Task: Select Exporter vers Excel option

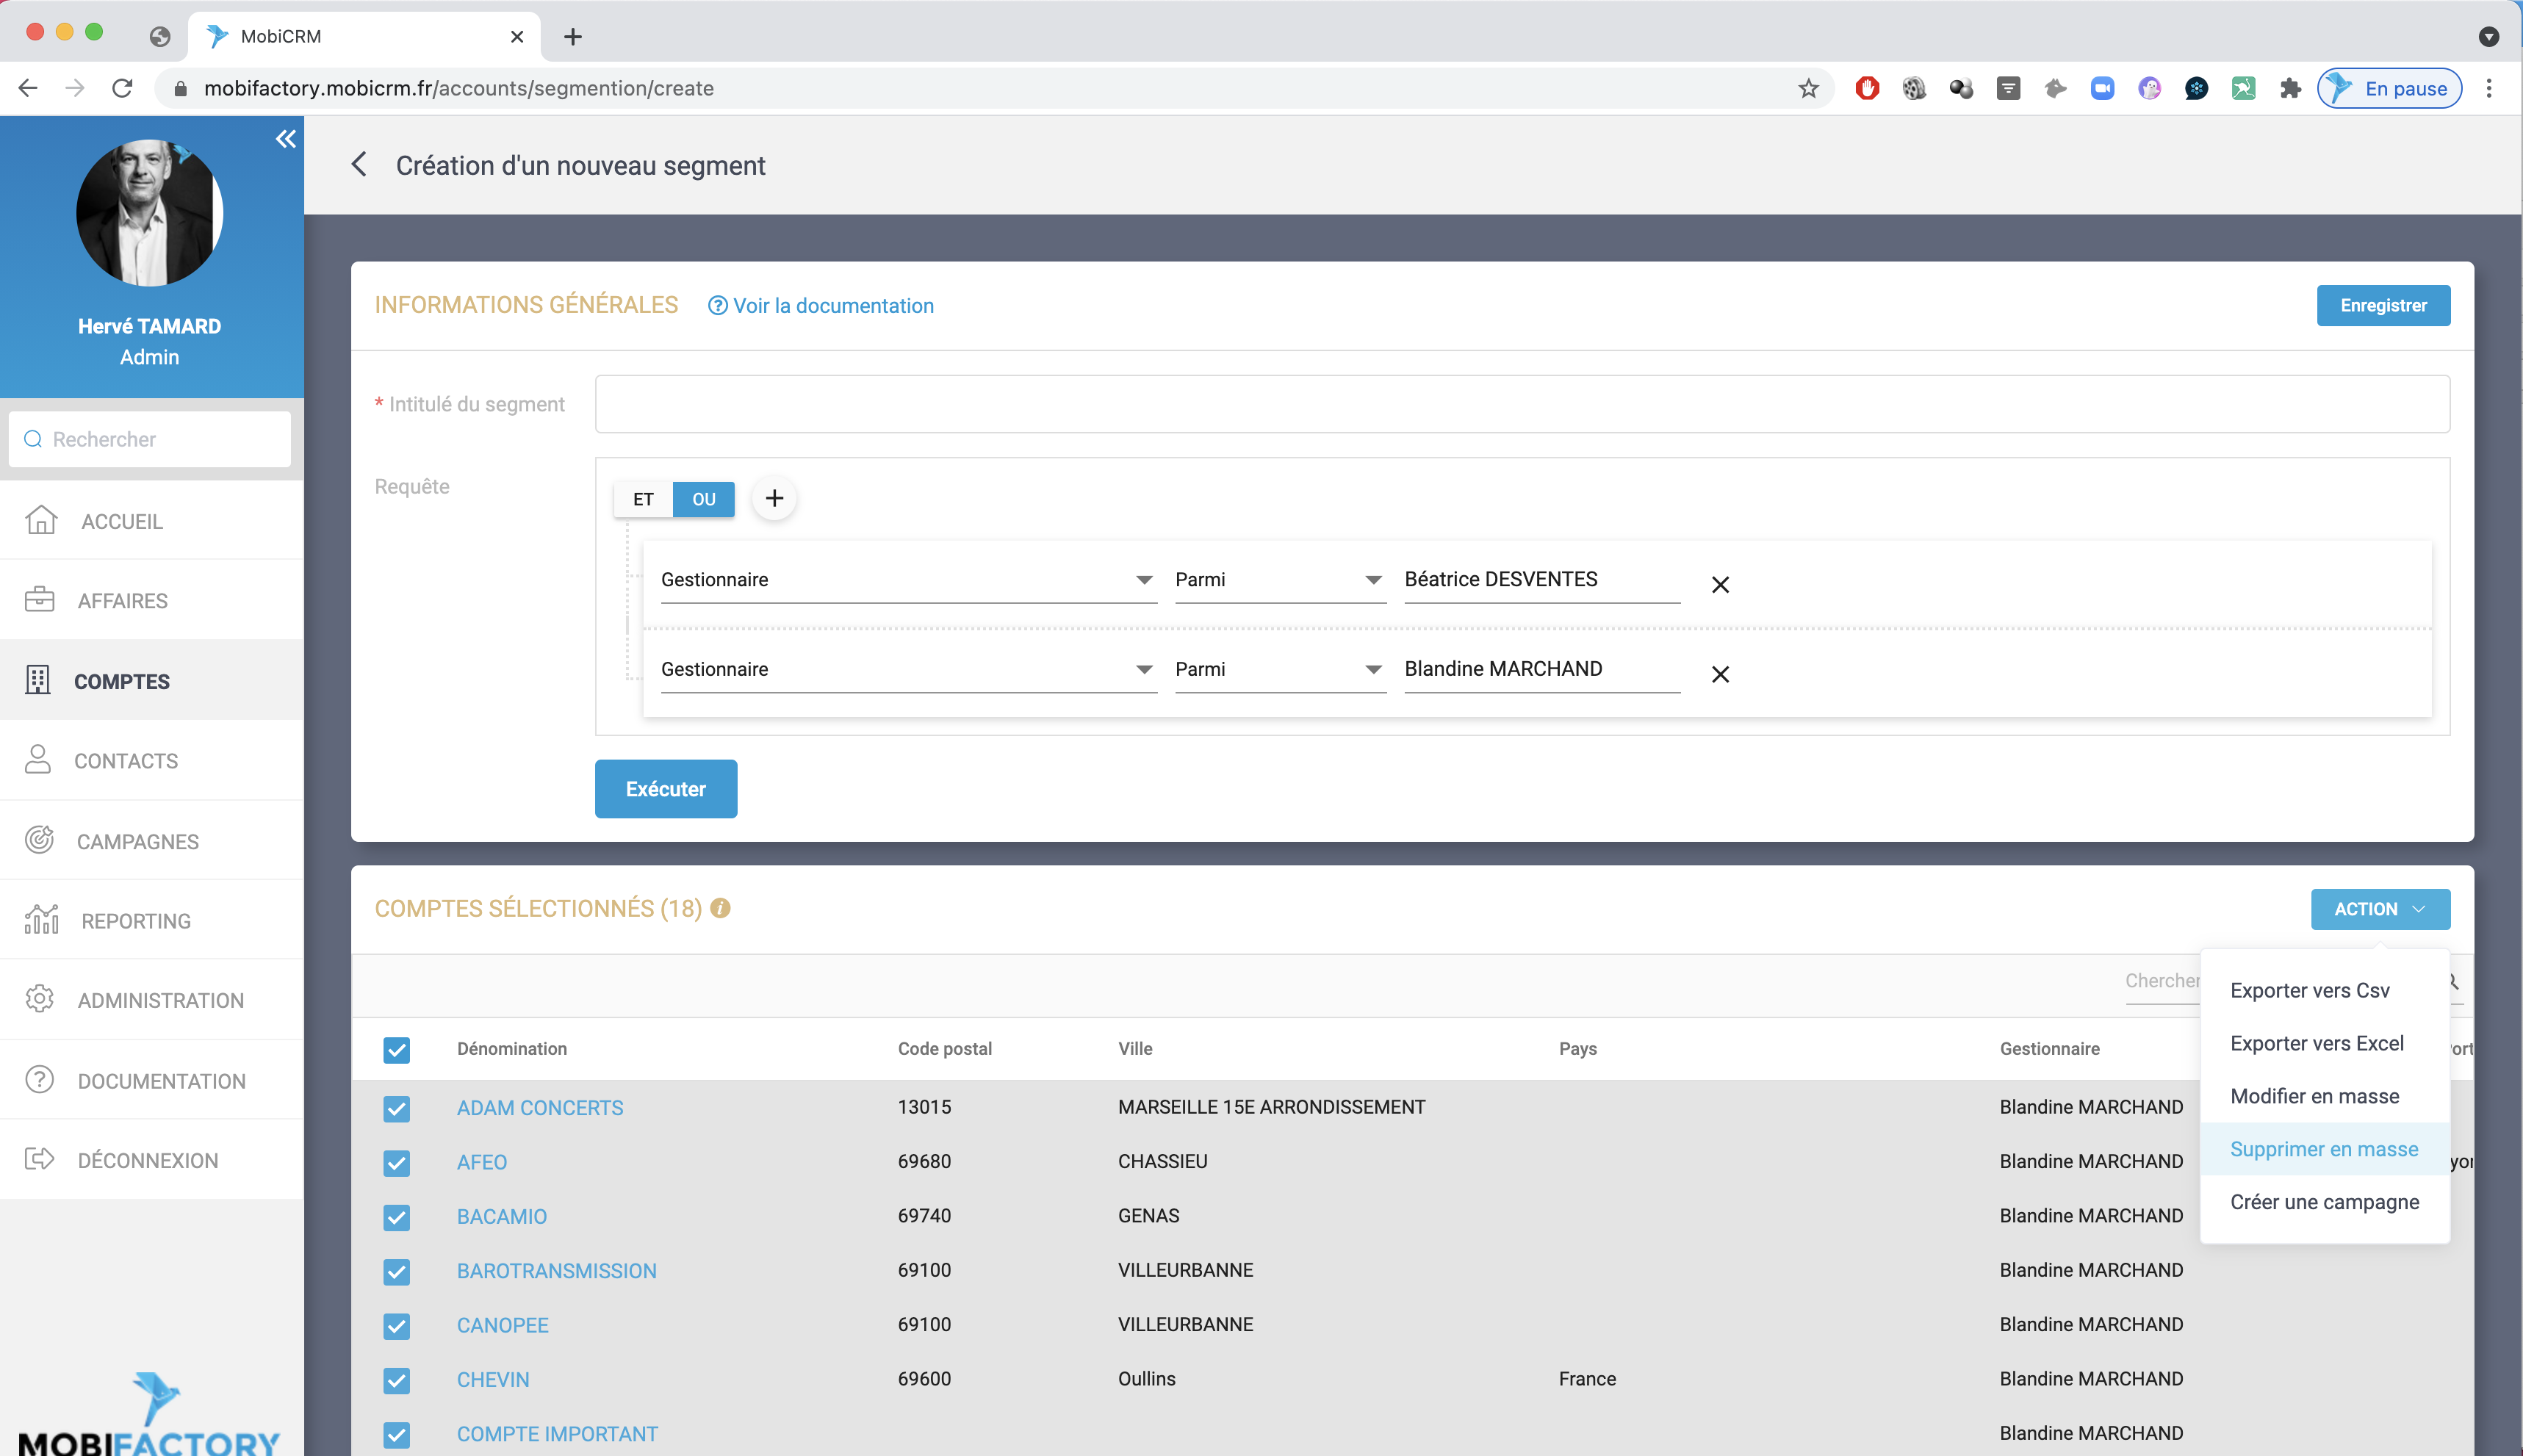Action: [x=2316, y=1043]
